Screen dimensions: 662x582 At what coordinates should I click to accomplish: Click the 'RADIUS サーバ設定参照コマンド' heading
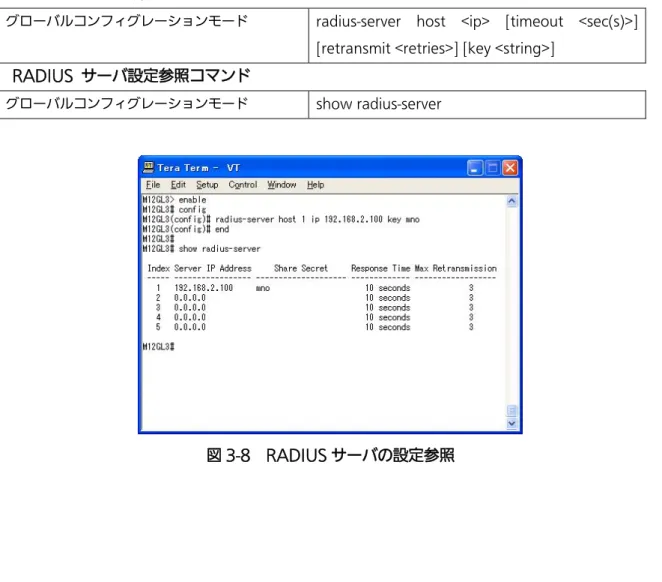131,76
